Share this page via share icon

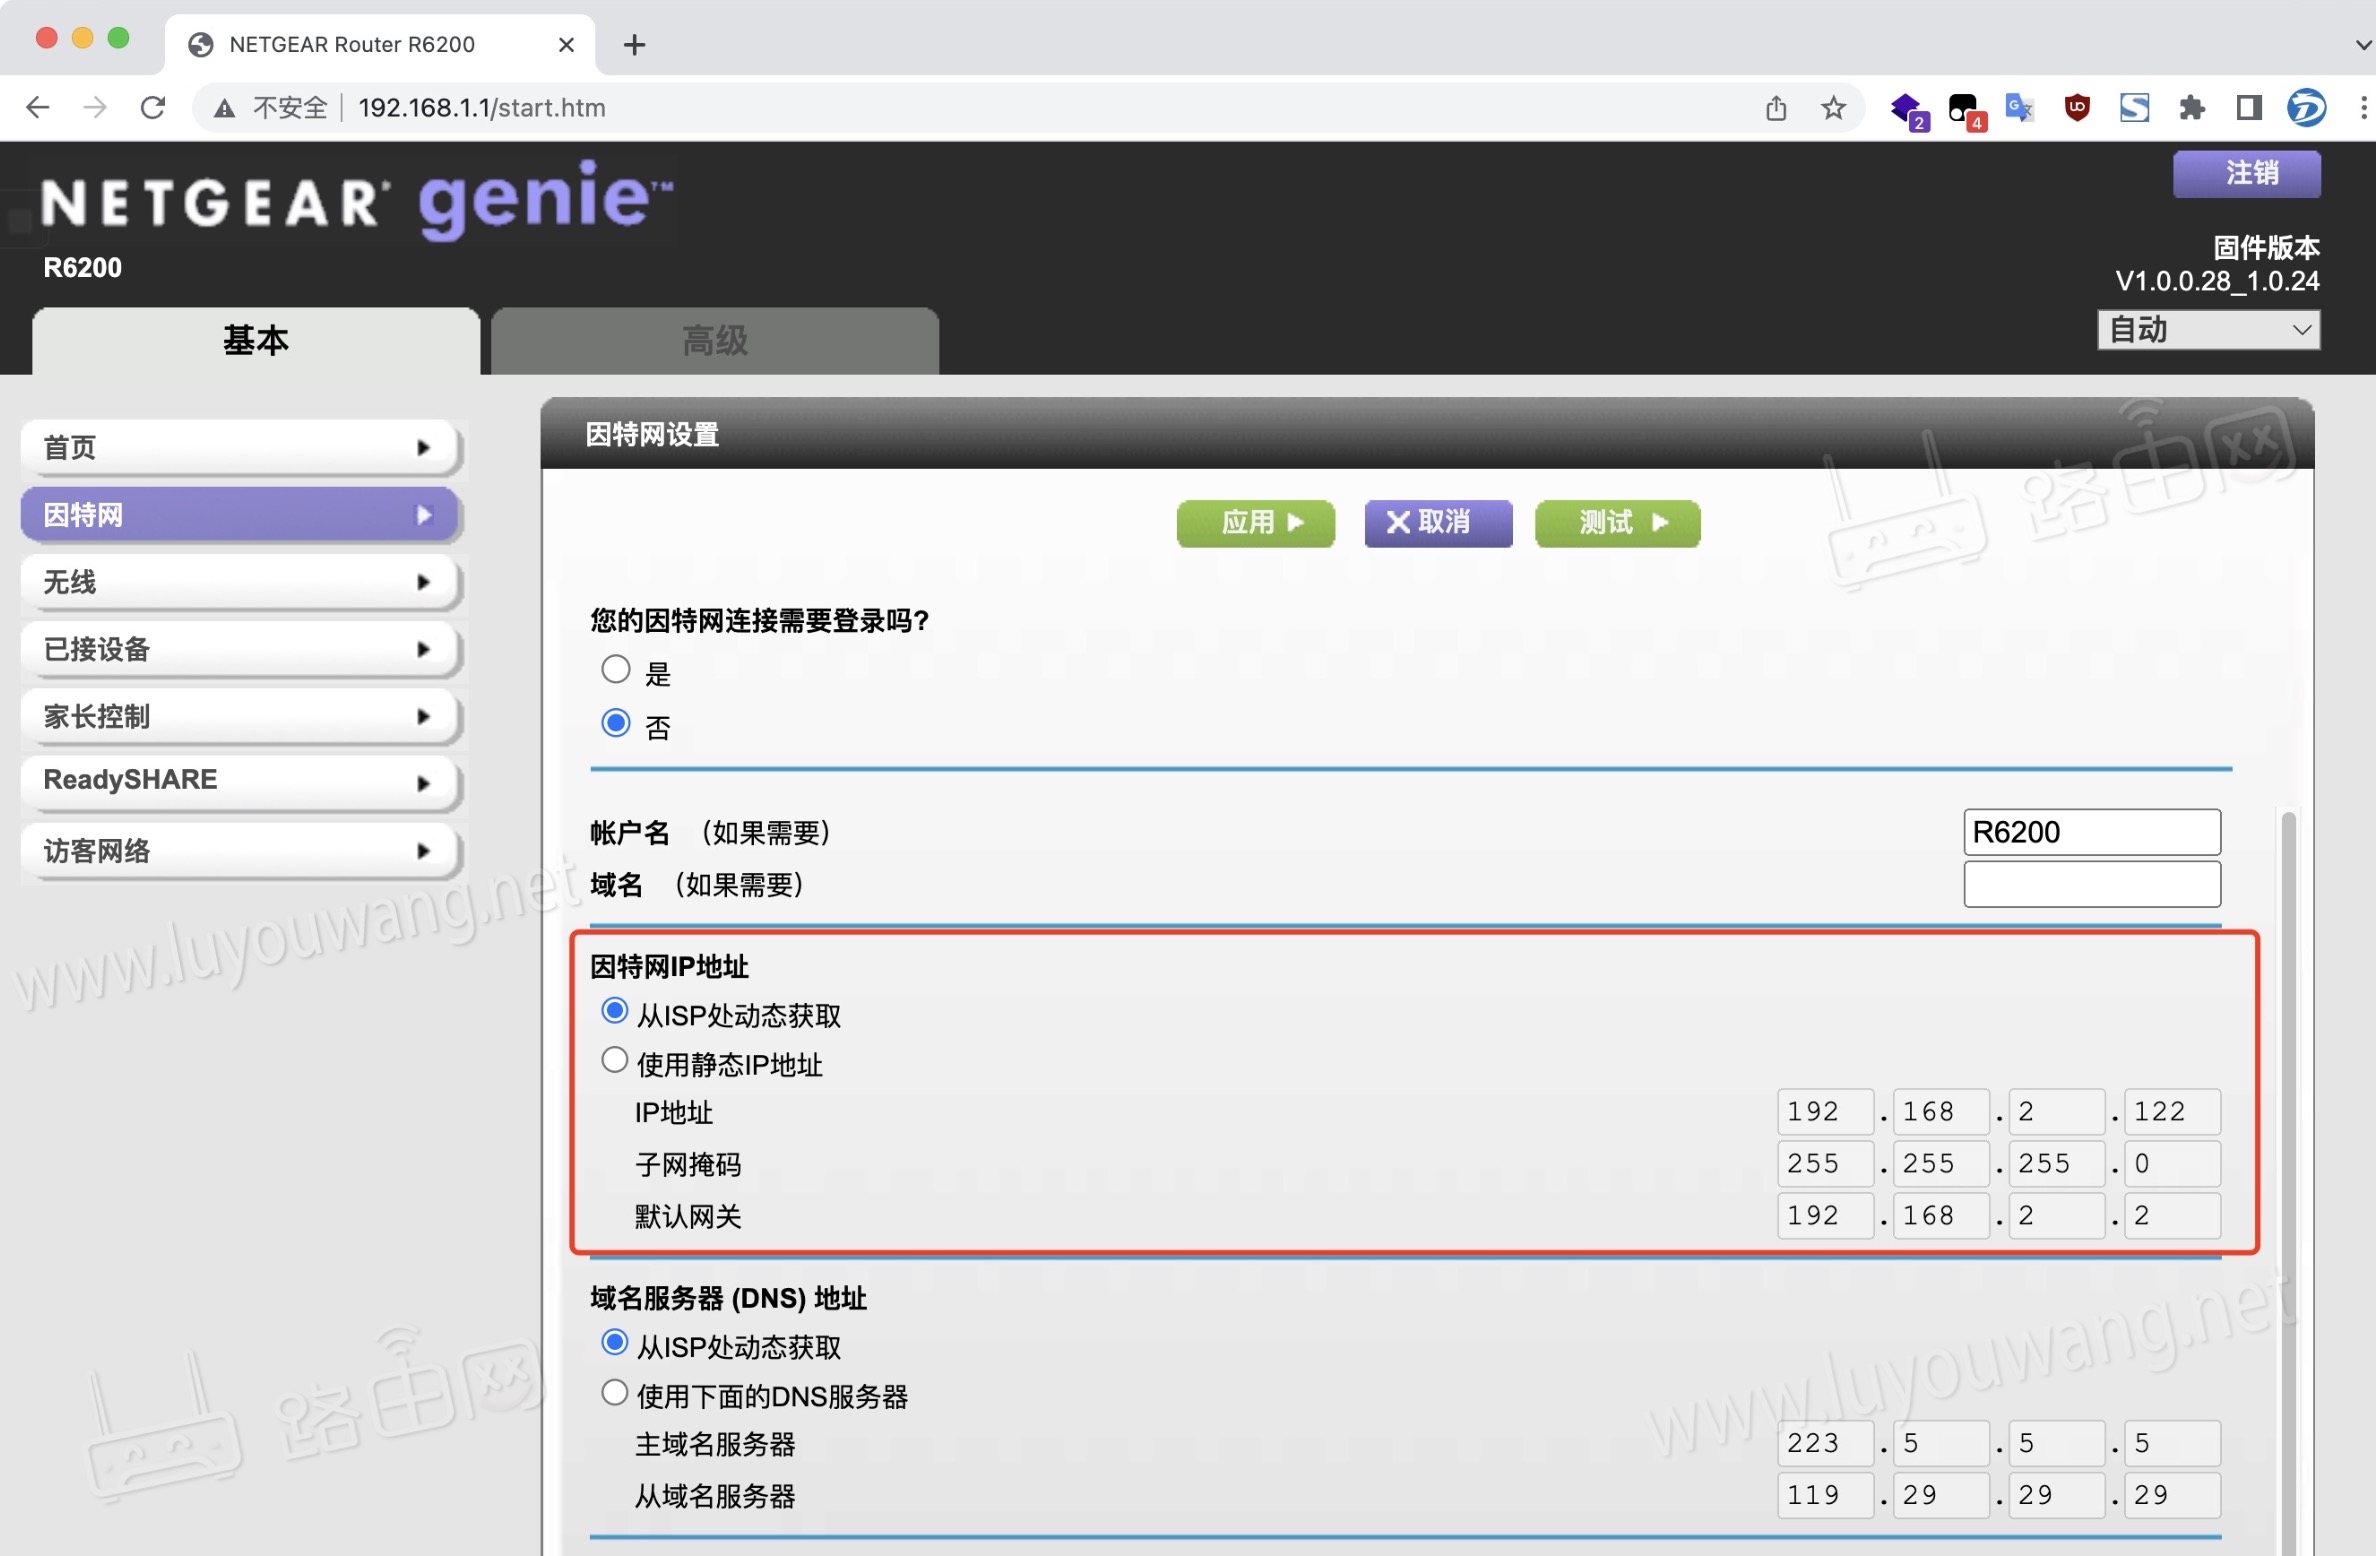1776,107
